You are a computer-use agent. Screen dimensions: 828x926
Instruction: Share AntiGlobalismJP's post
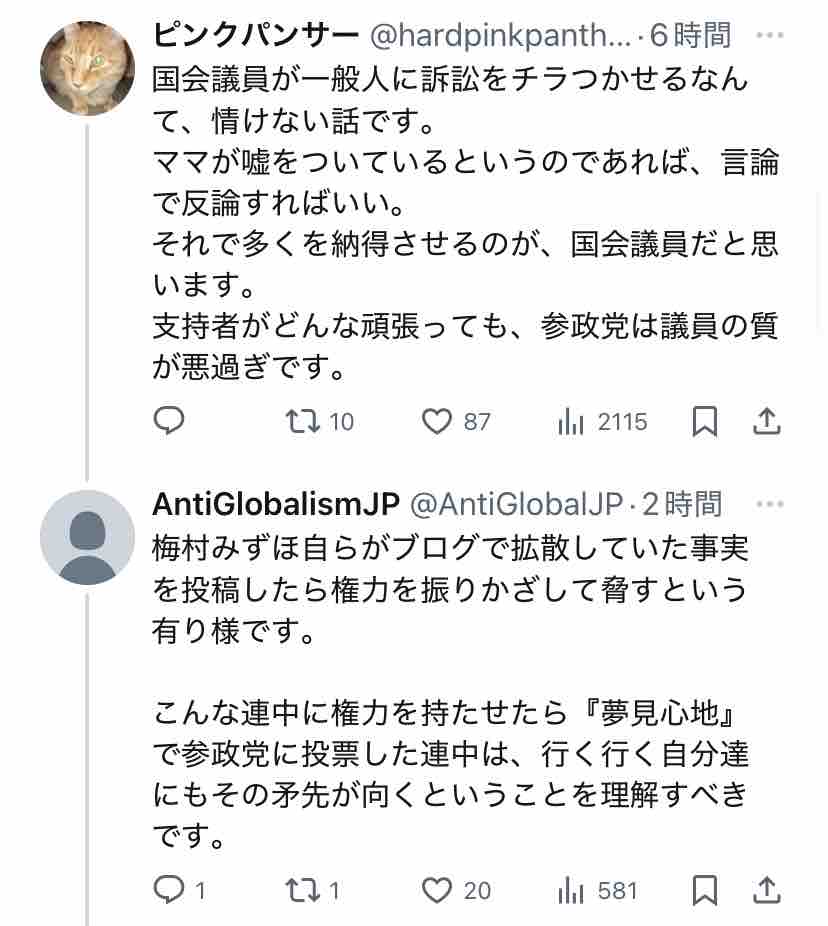(x=766, y=889)
